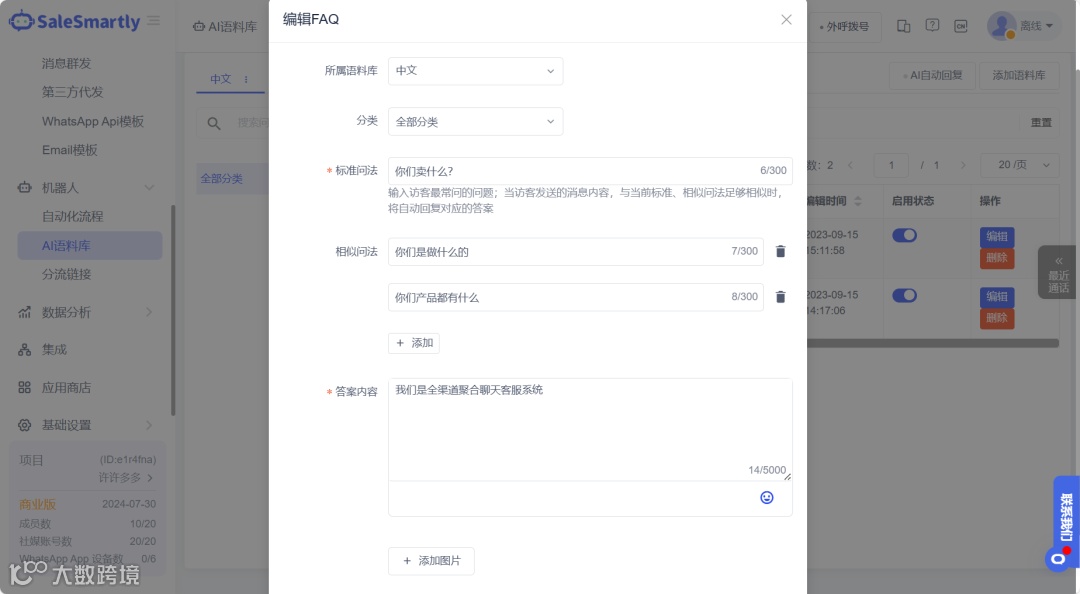This screenshot has width=1080, height=594.
Task: Open WhatsApp Api模板 in sidebar
Action: pyautogui.click(x=93, y=121)
